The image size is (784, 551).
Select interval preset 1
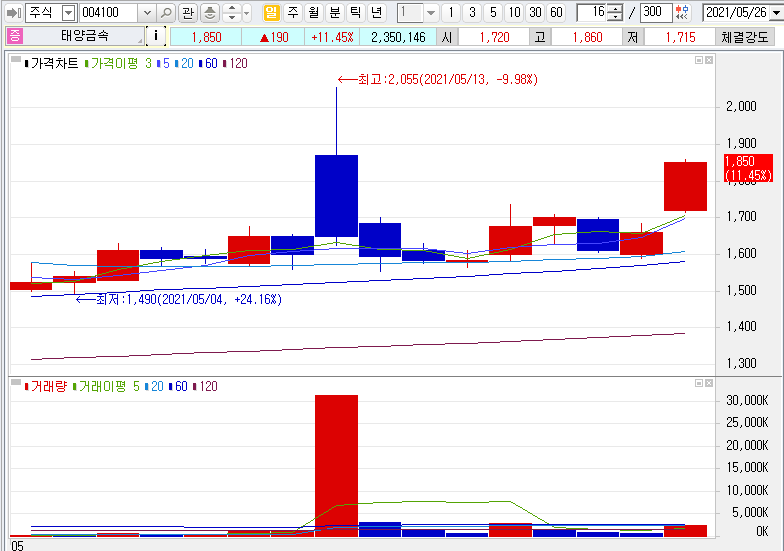[451, 12]
